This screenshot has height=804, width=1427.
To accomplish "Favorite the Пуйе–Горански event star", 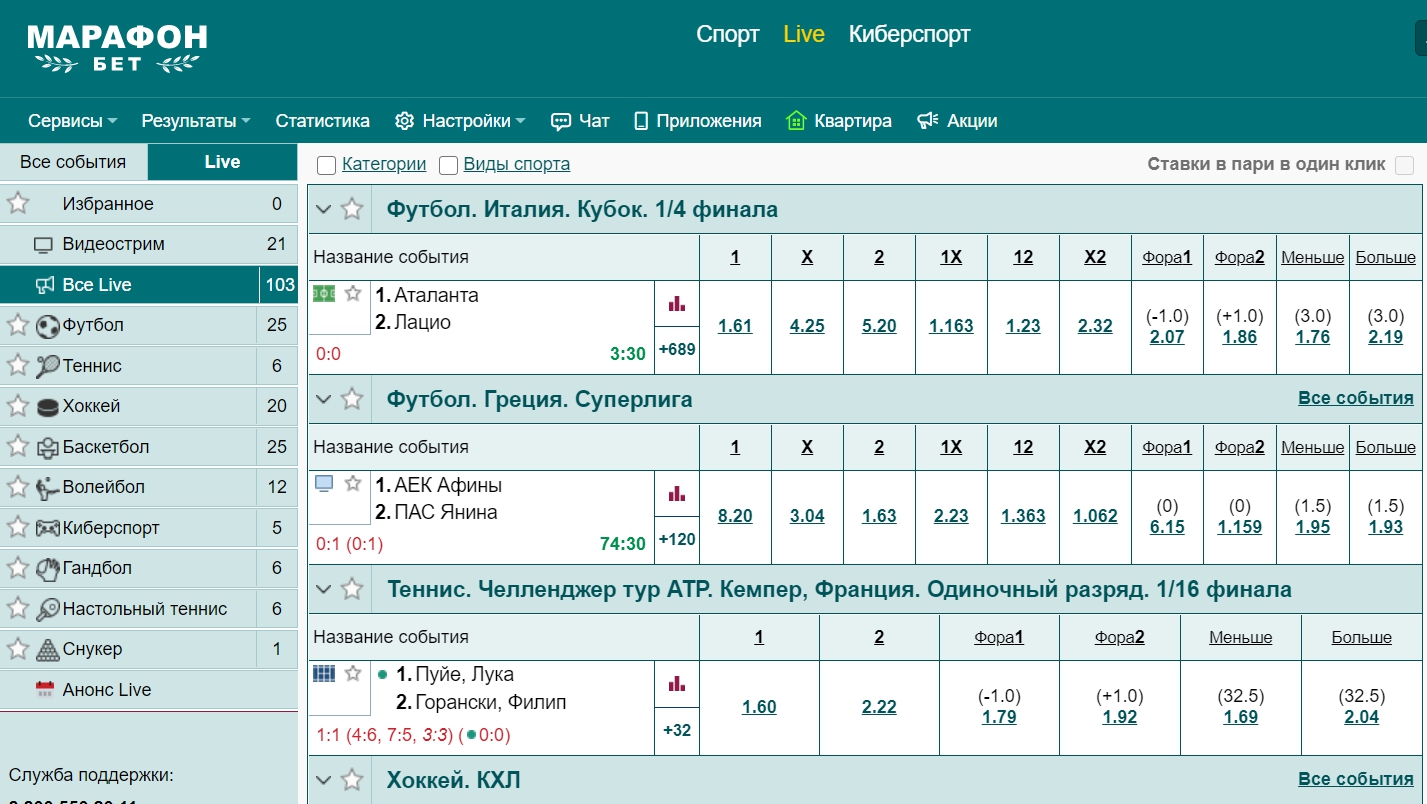I will click(x=352, y=673).
